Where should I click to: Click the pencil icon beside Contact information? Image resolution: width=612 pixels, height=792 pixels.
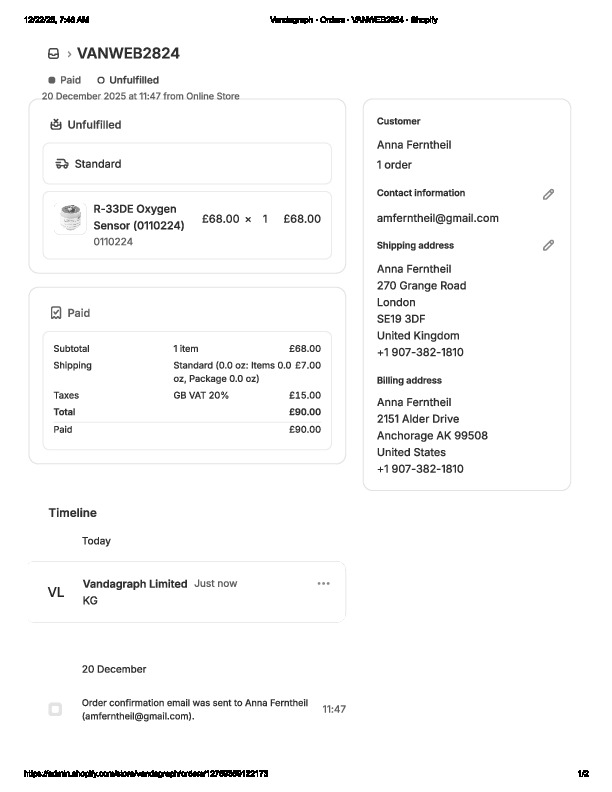[x=548, y=194]
